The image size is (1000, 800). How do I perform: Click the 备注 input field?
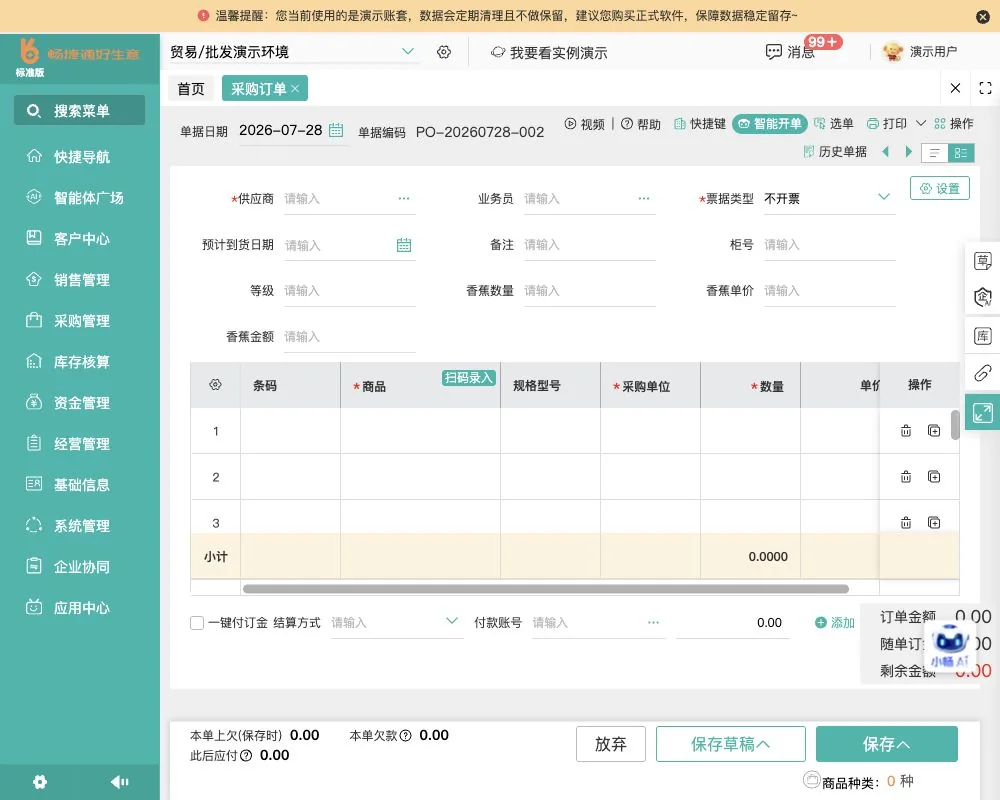click(x=589, y=245)
